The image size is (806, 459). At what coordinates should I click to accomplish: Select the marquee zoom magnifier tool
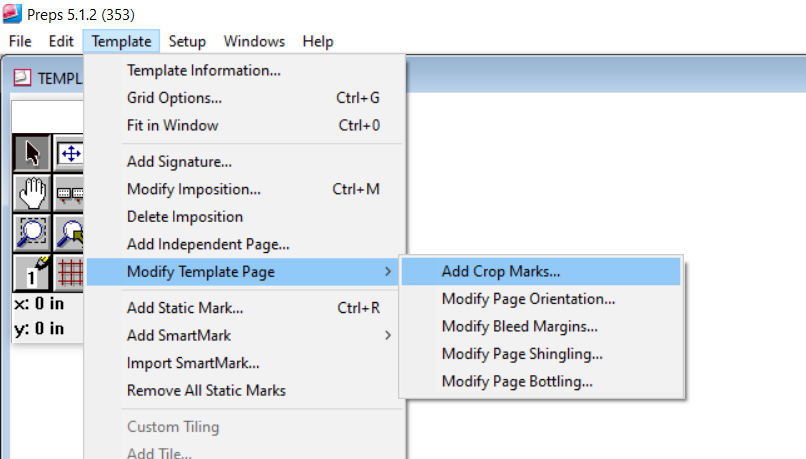(32, 233)
